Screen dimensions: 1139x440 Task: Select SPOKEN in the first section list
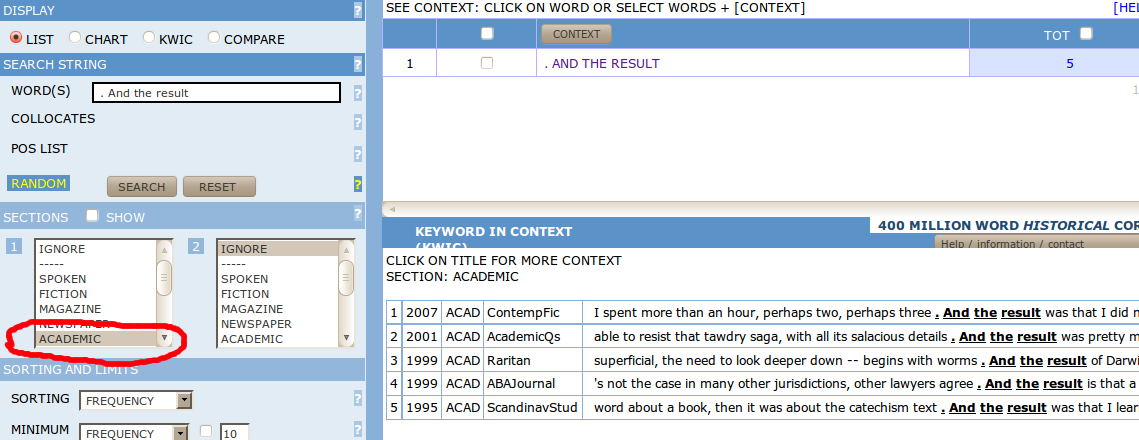pos(63,279)
